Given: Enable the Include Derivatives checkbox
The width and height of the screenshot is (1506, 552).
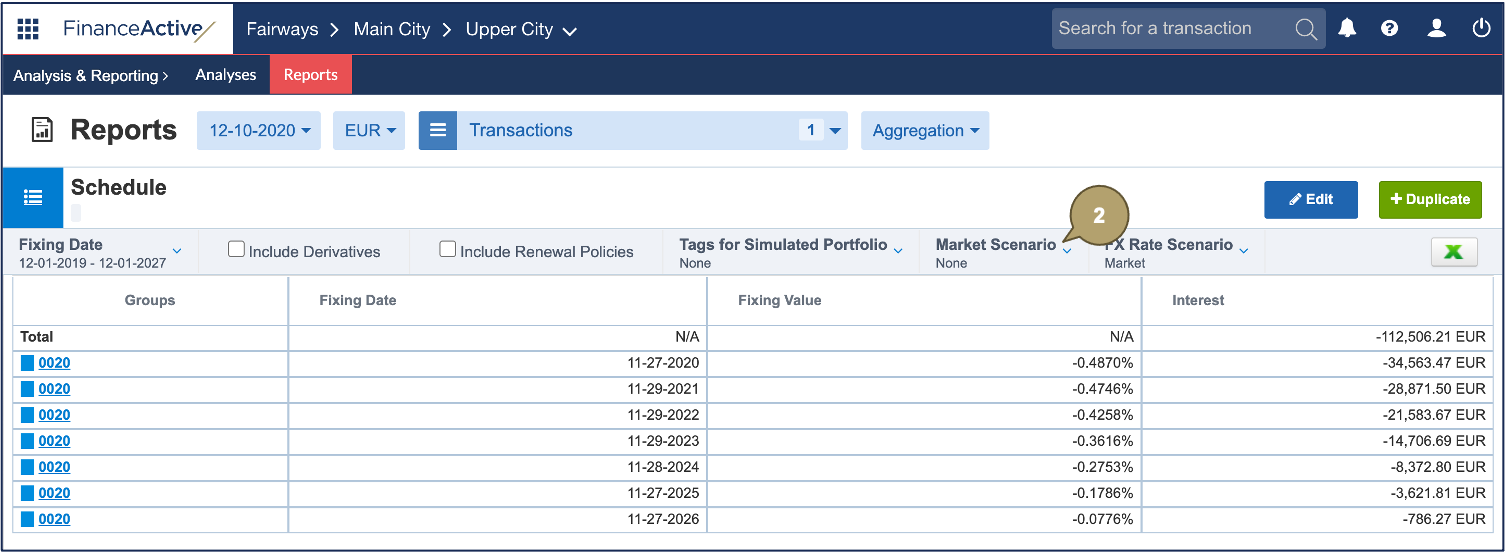Looking at the screenshot, I should tap(236, 250).
